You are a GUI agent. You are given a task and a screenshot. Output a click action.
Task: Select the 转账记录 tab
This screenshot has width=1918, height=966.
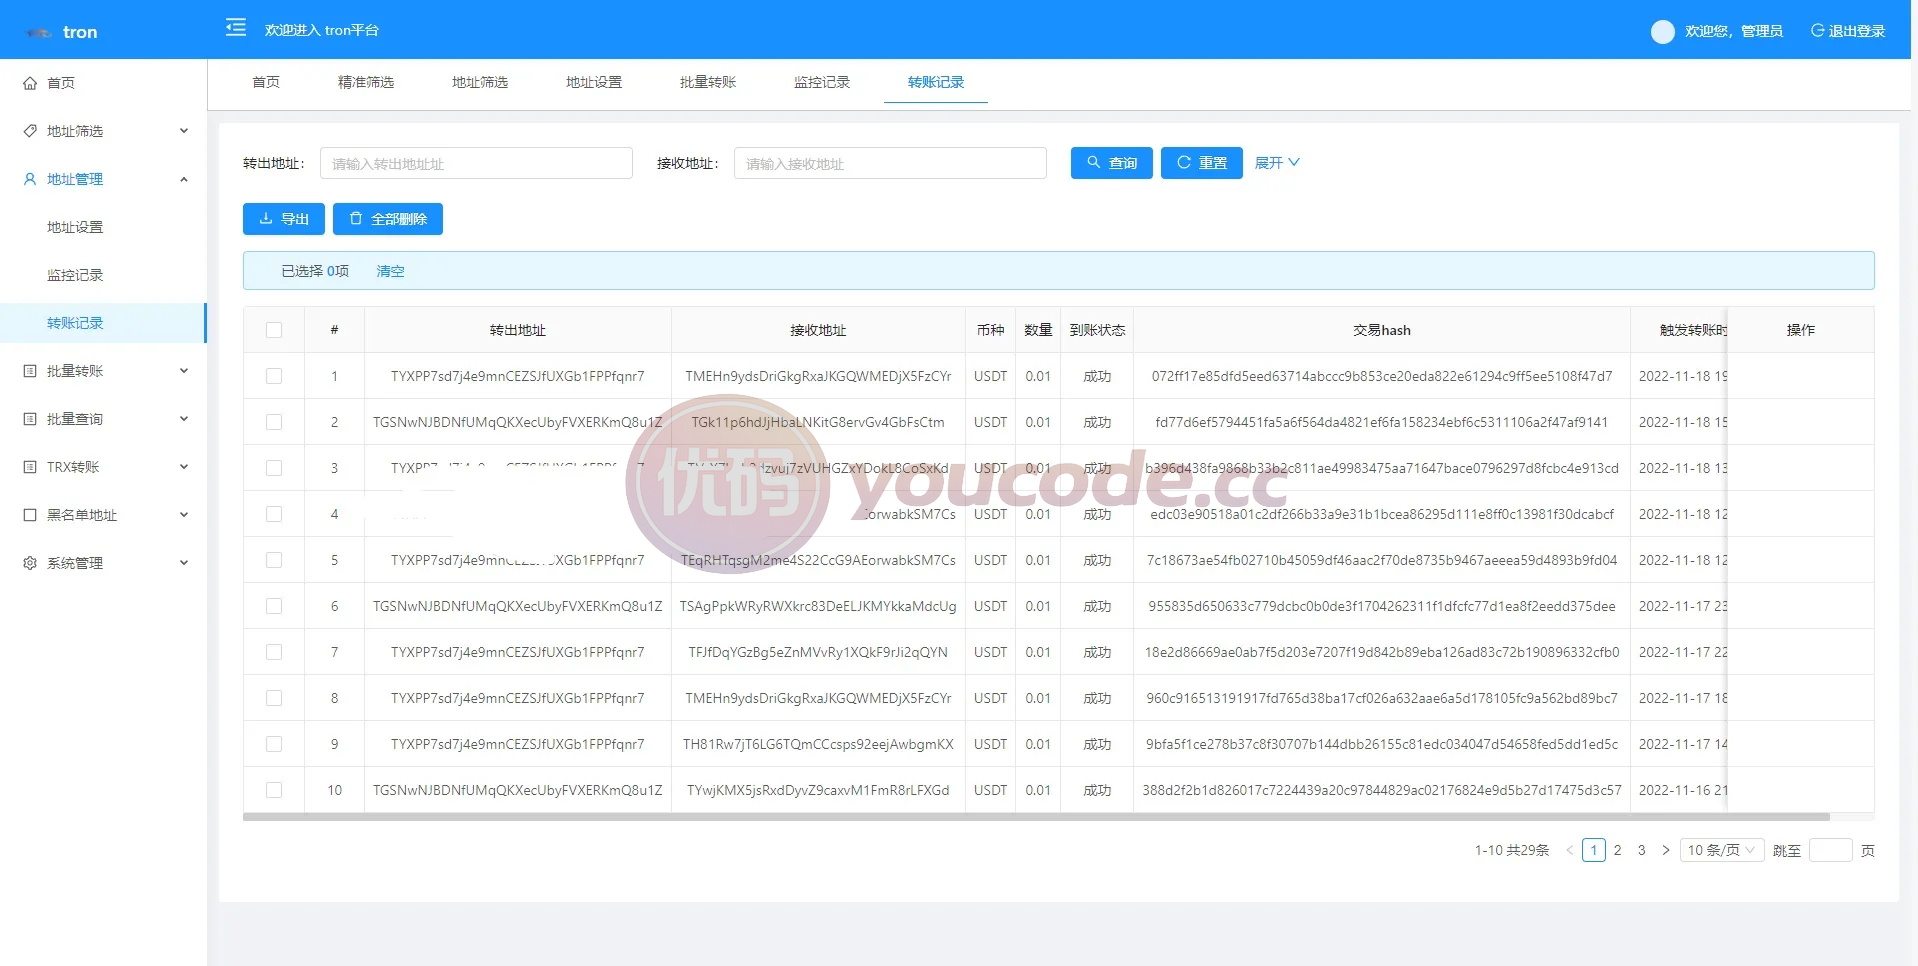(x=936, y=82)
